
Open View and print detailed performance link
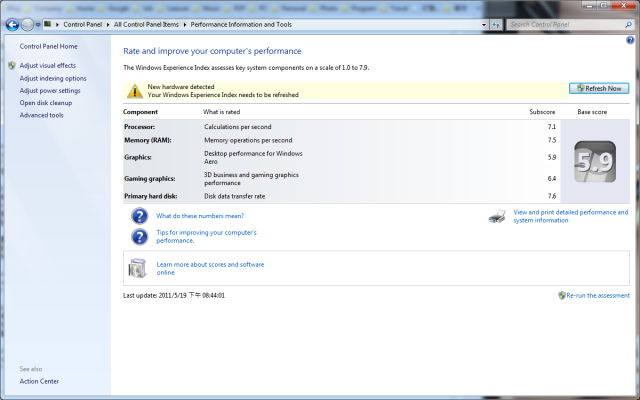(x=571, y=216)
